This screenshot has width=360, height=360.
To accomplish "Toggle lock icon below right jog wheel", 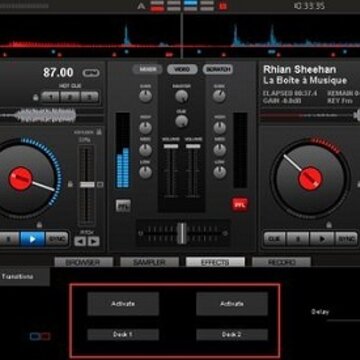I will tap(329, 225).
